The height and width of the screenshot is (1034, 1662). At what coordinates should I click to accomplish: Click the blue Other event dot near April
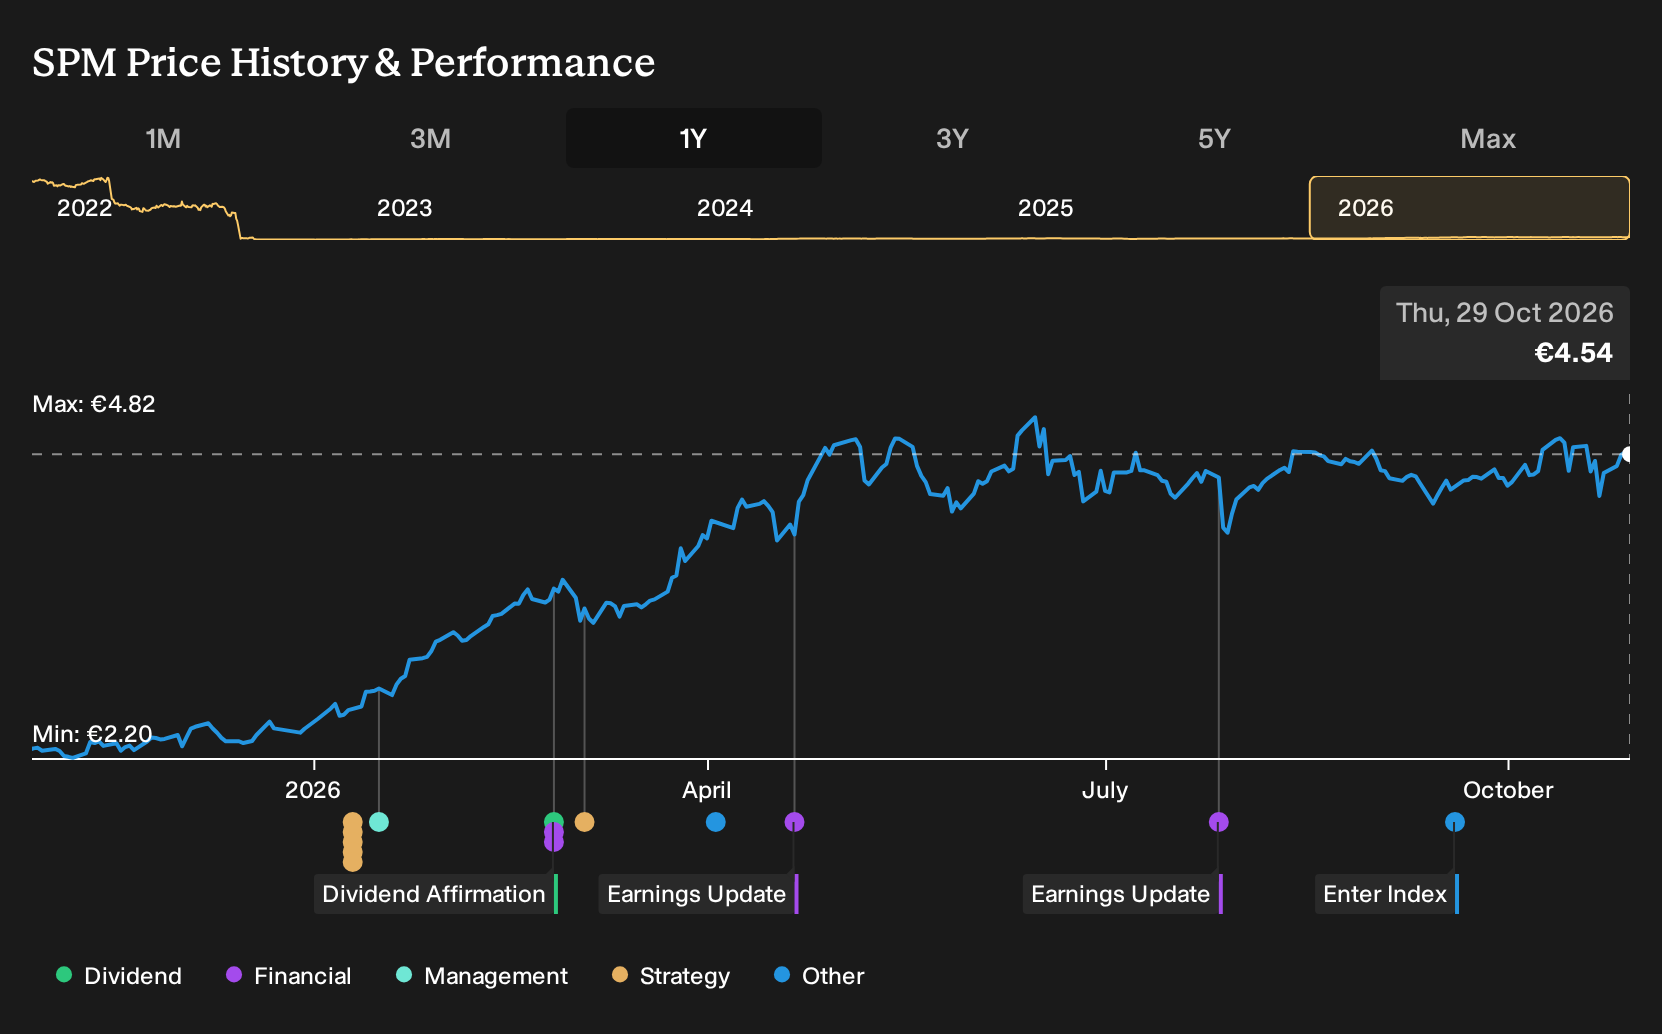coord(716,822)
